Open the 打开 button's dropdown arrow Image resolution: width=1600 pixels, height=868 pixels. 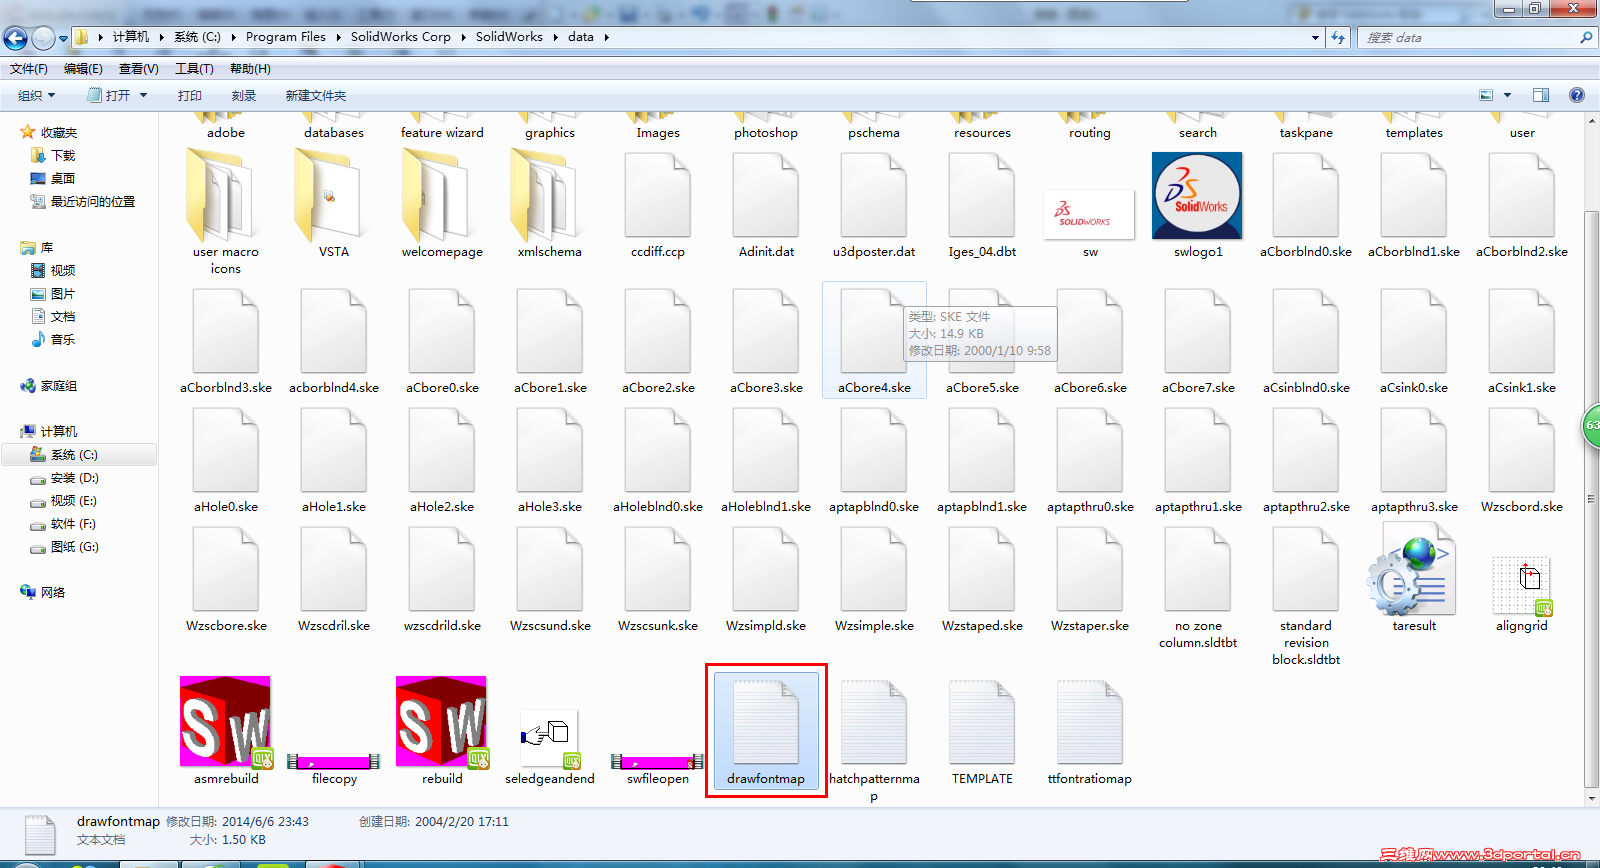(143, 95)
